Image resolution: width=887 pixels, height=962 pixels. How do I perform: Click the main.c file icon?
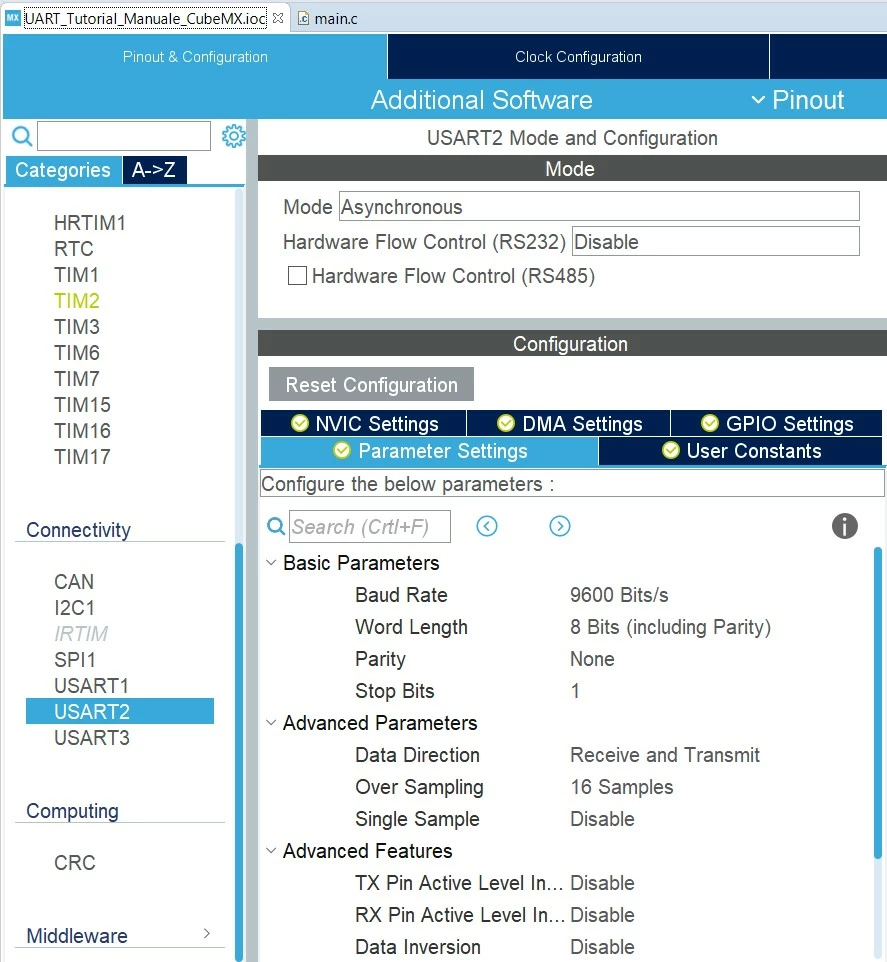(303, 18)
